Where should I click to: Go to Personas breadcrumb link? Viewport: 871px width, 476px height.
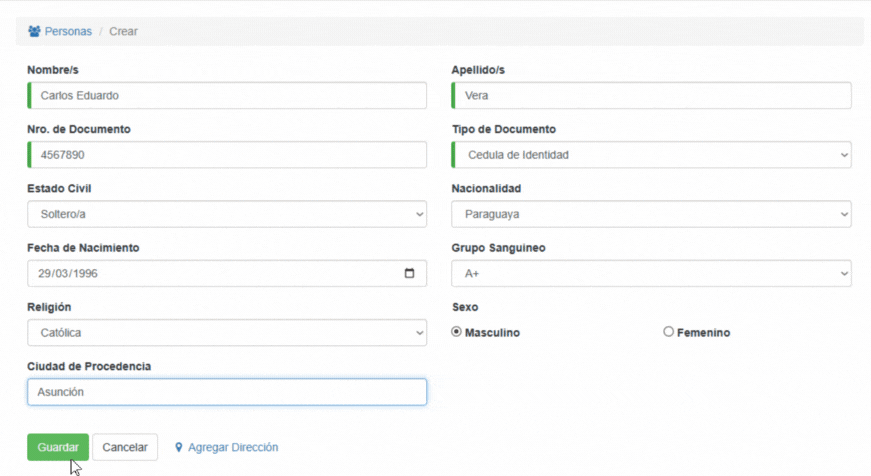pos(68,31)
